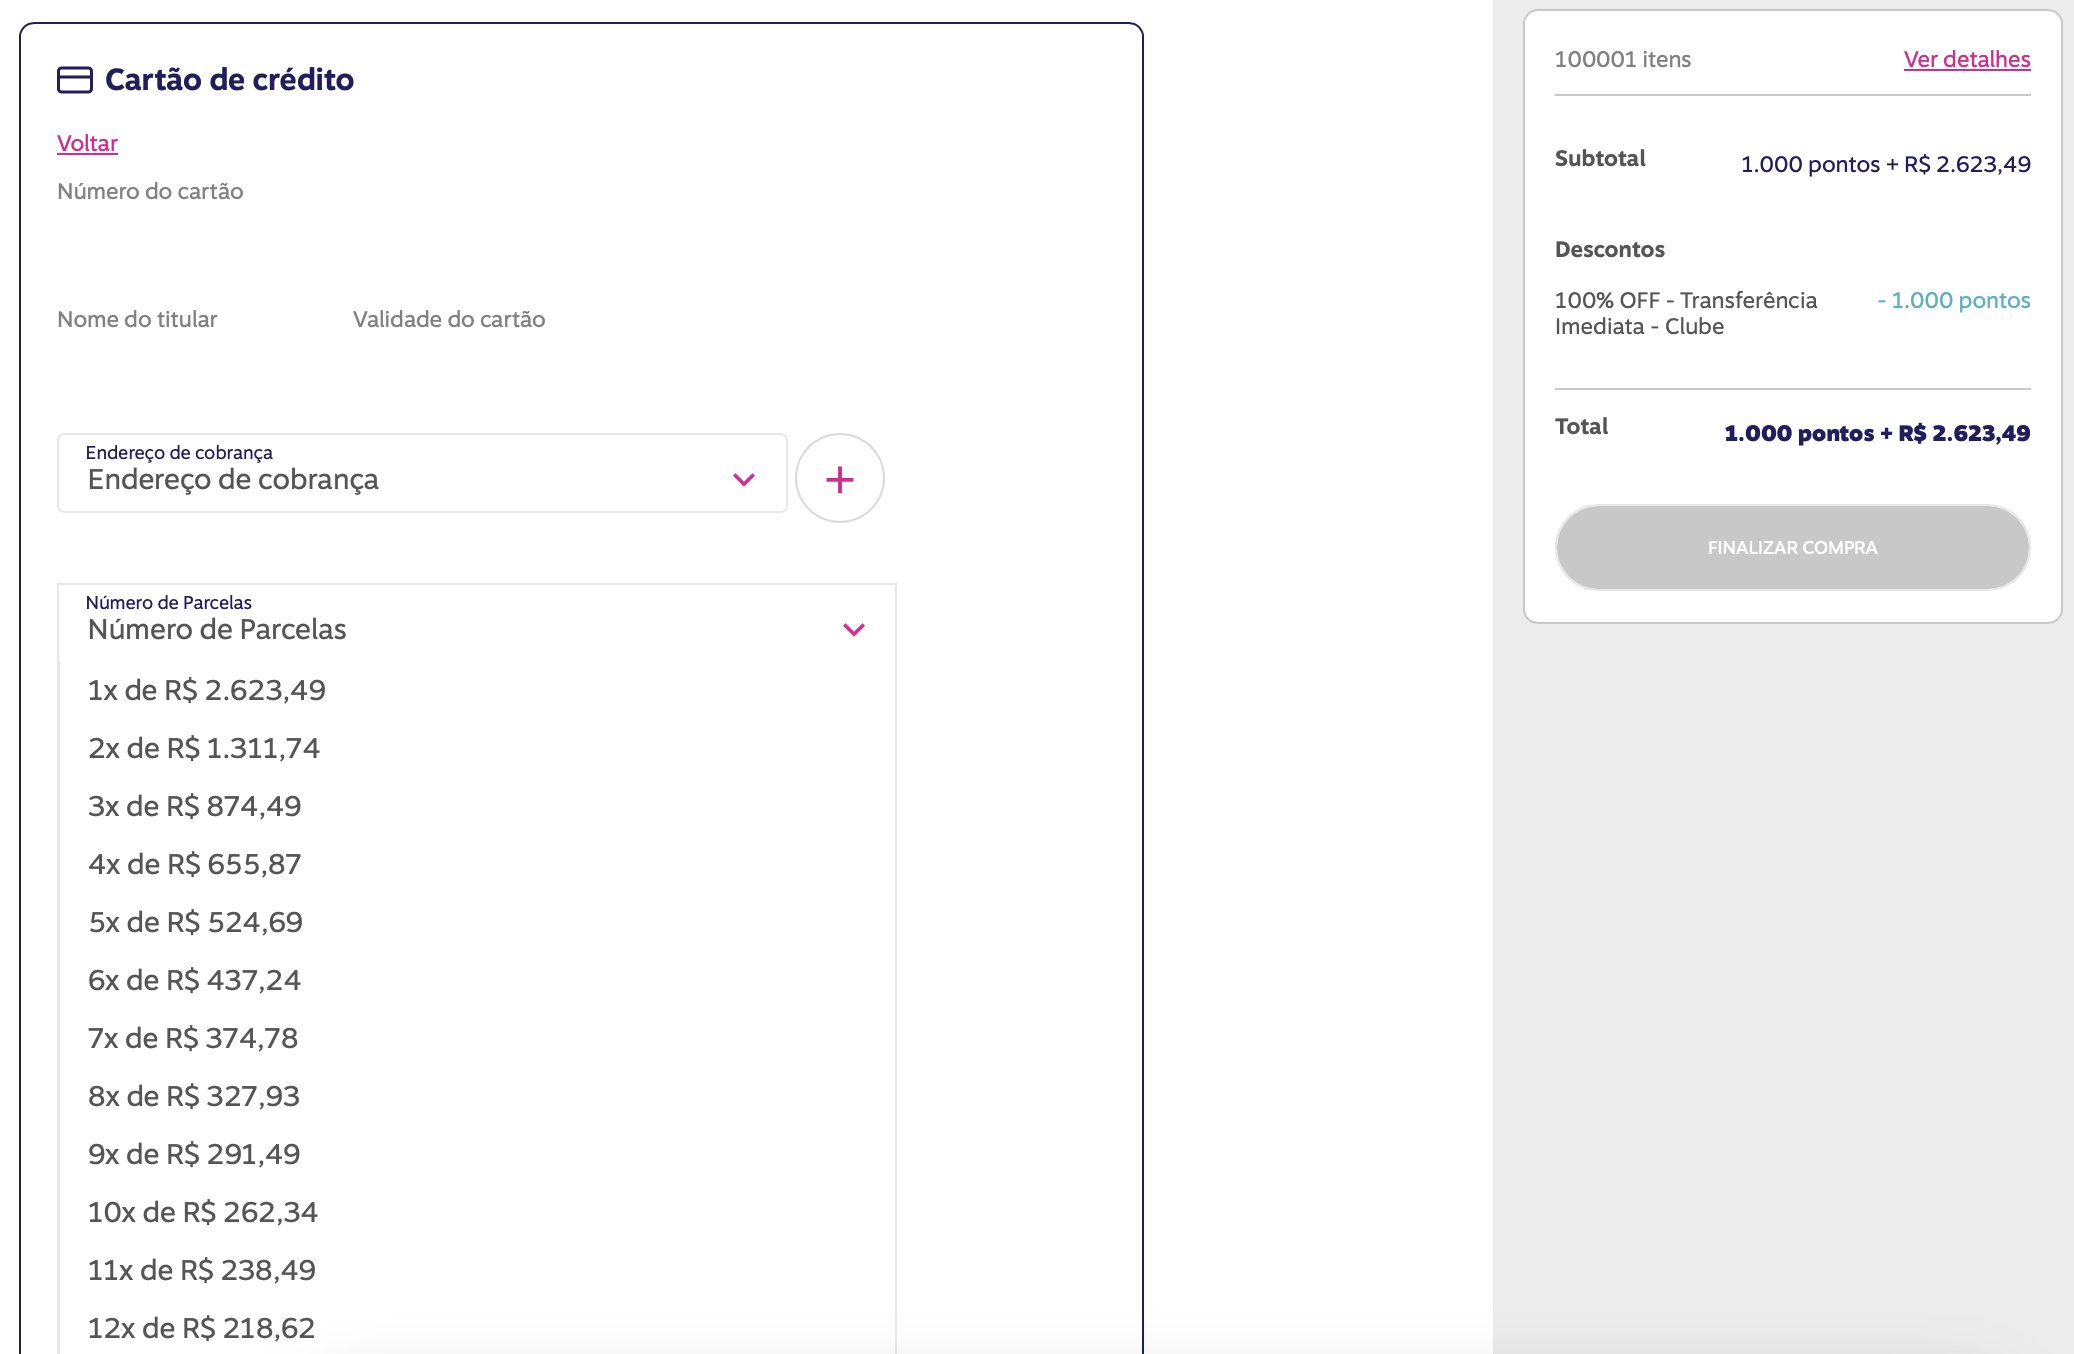
Task: Click the Subtotal value 1.000 pontos + R$ 2.623,49
Action: click(1885, 164)
